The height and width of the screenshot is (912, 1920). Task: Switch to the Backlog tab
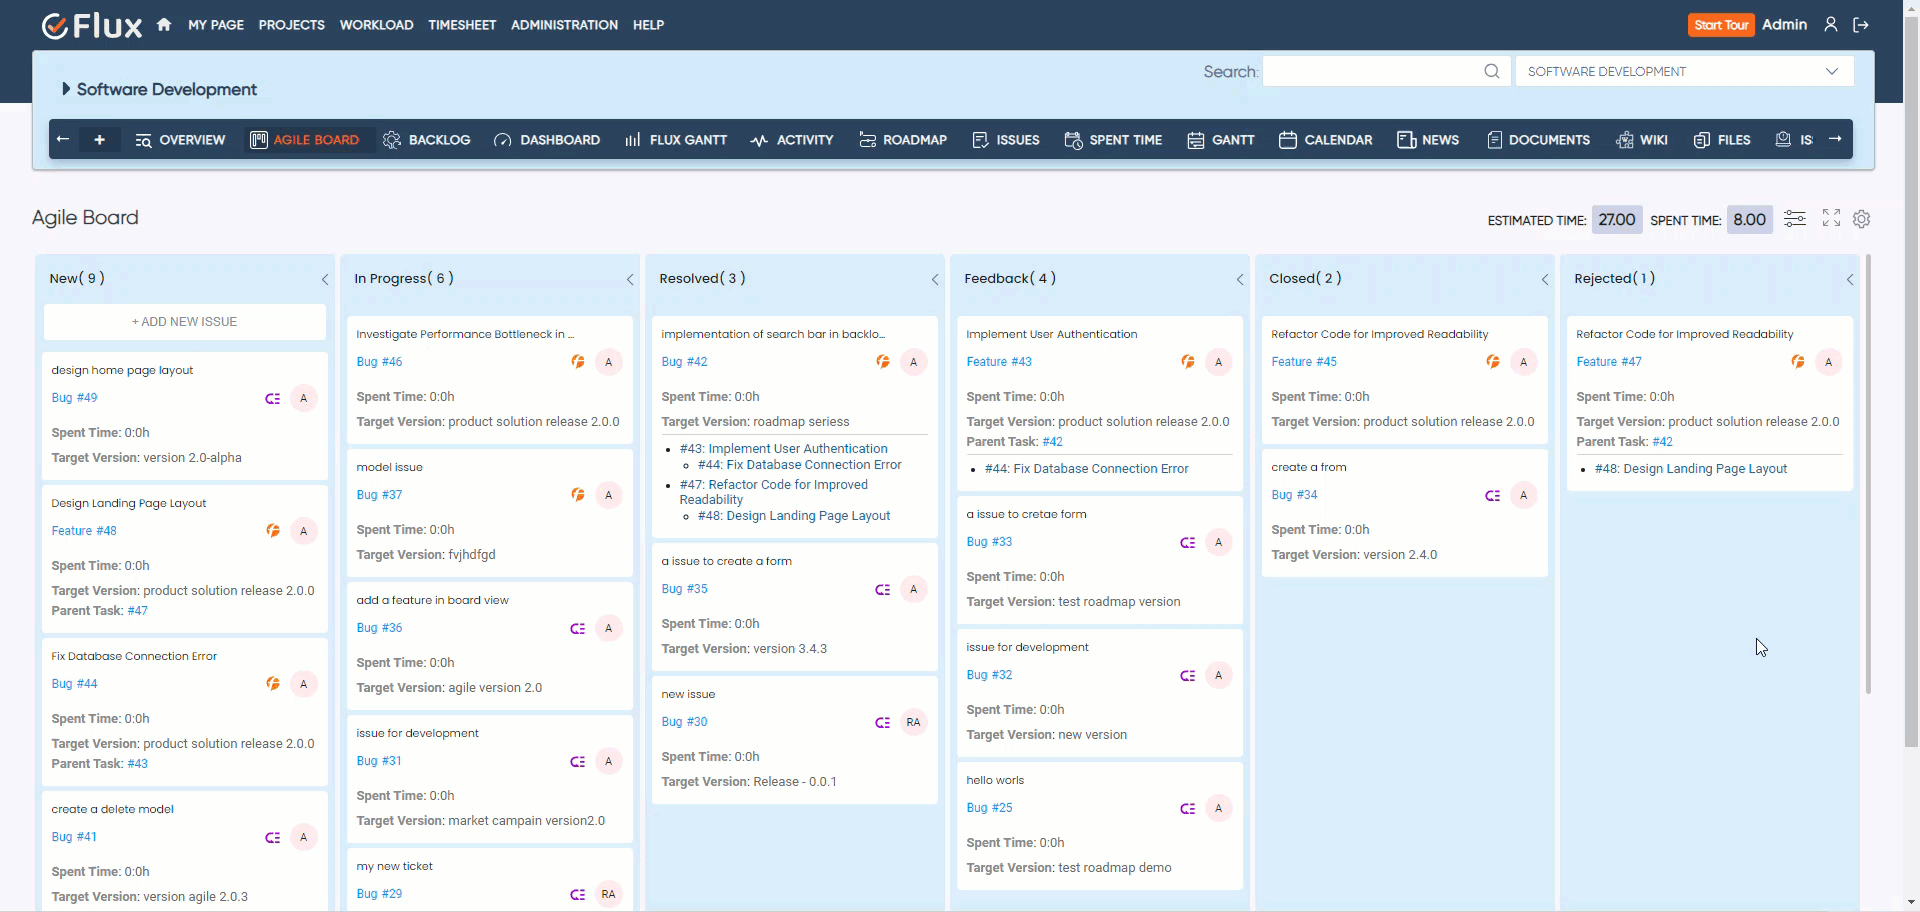pyautogui.click(x=427, y=140)
